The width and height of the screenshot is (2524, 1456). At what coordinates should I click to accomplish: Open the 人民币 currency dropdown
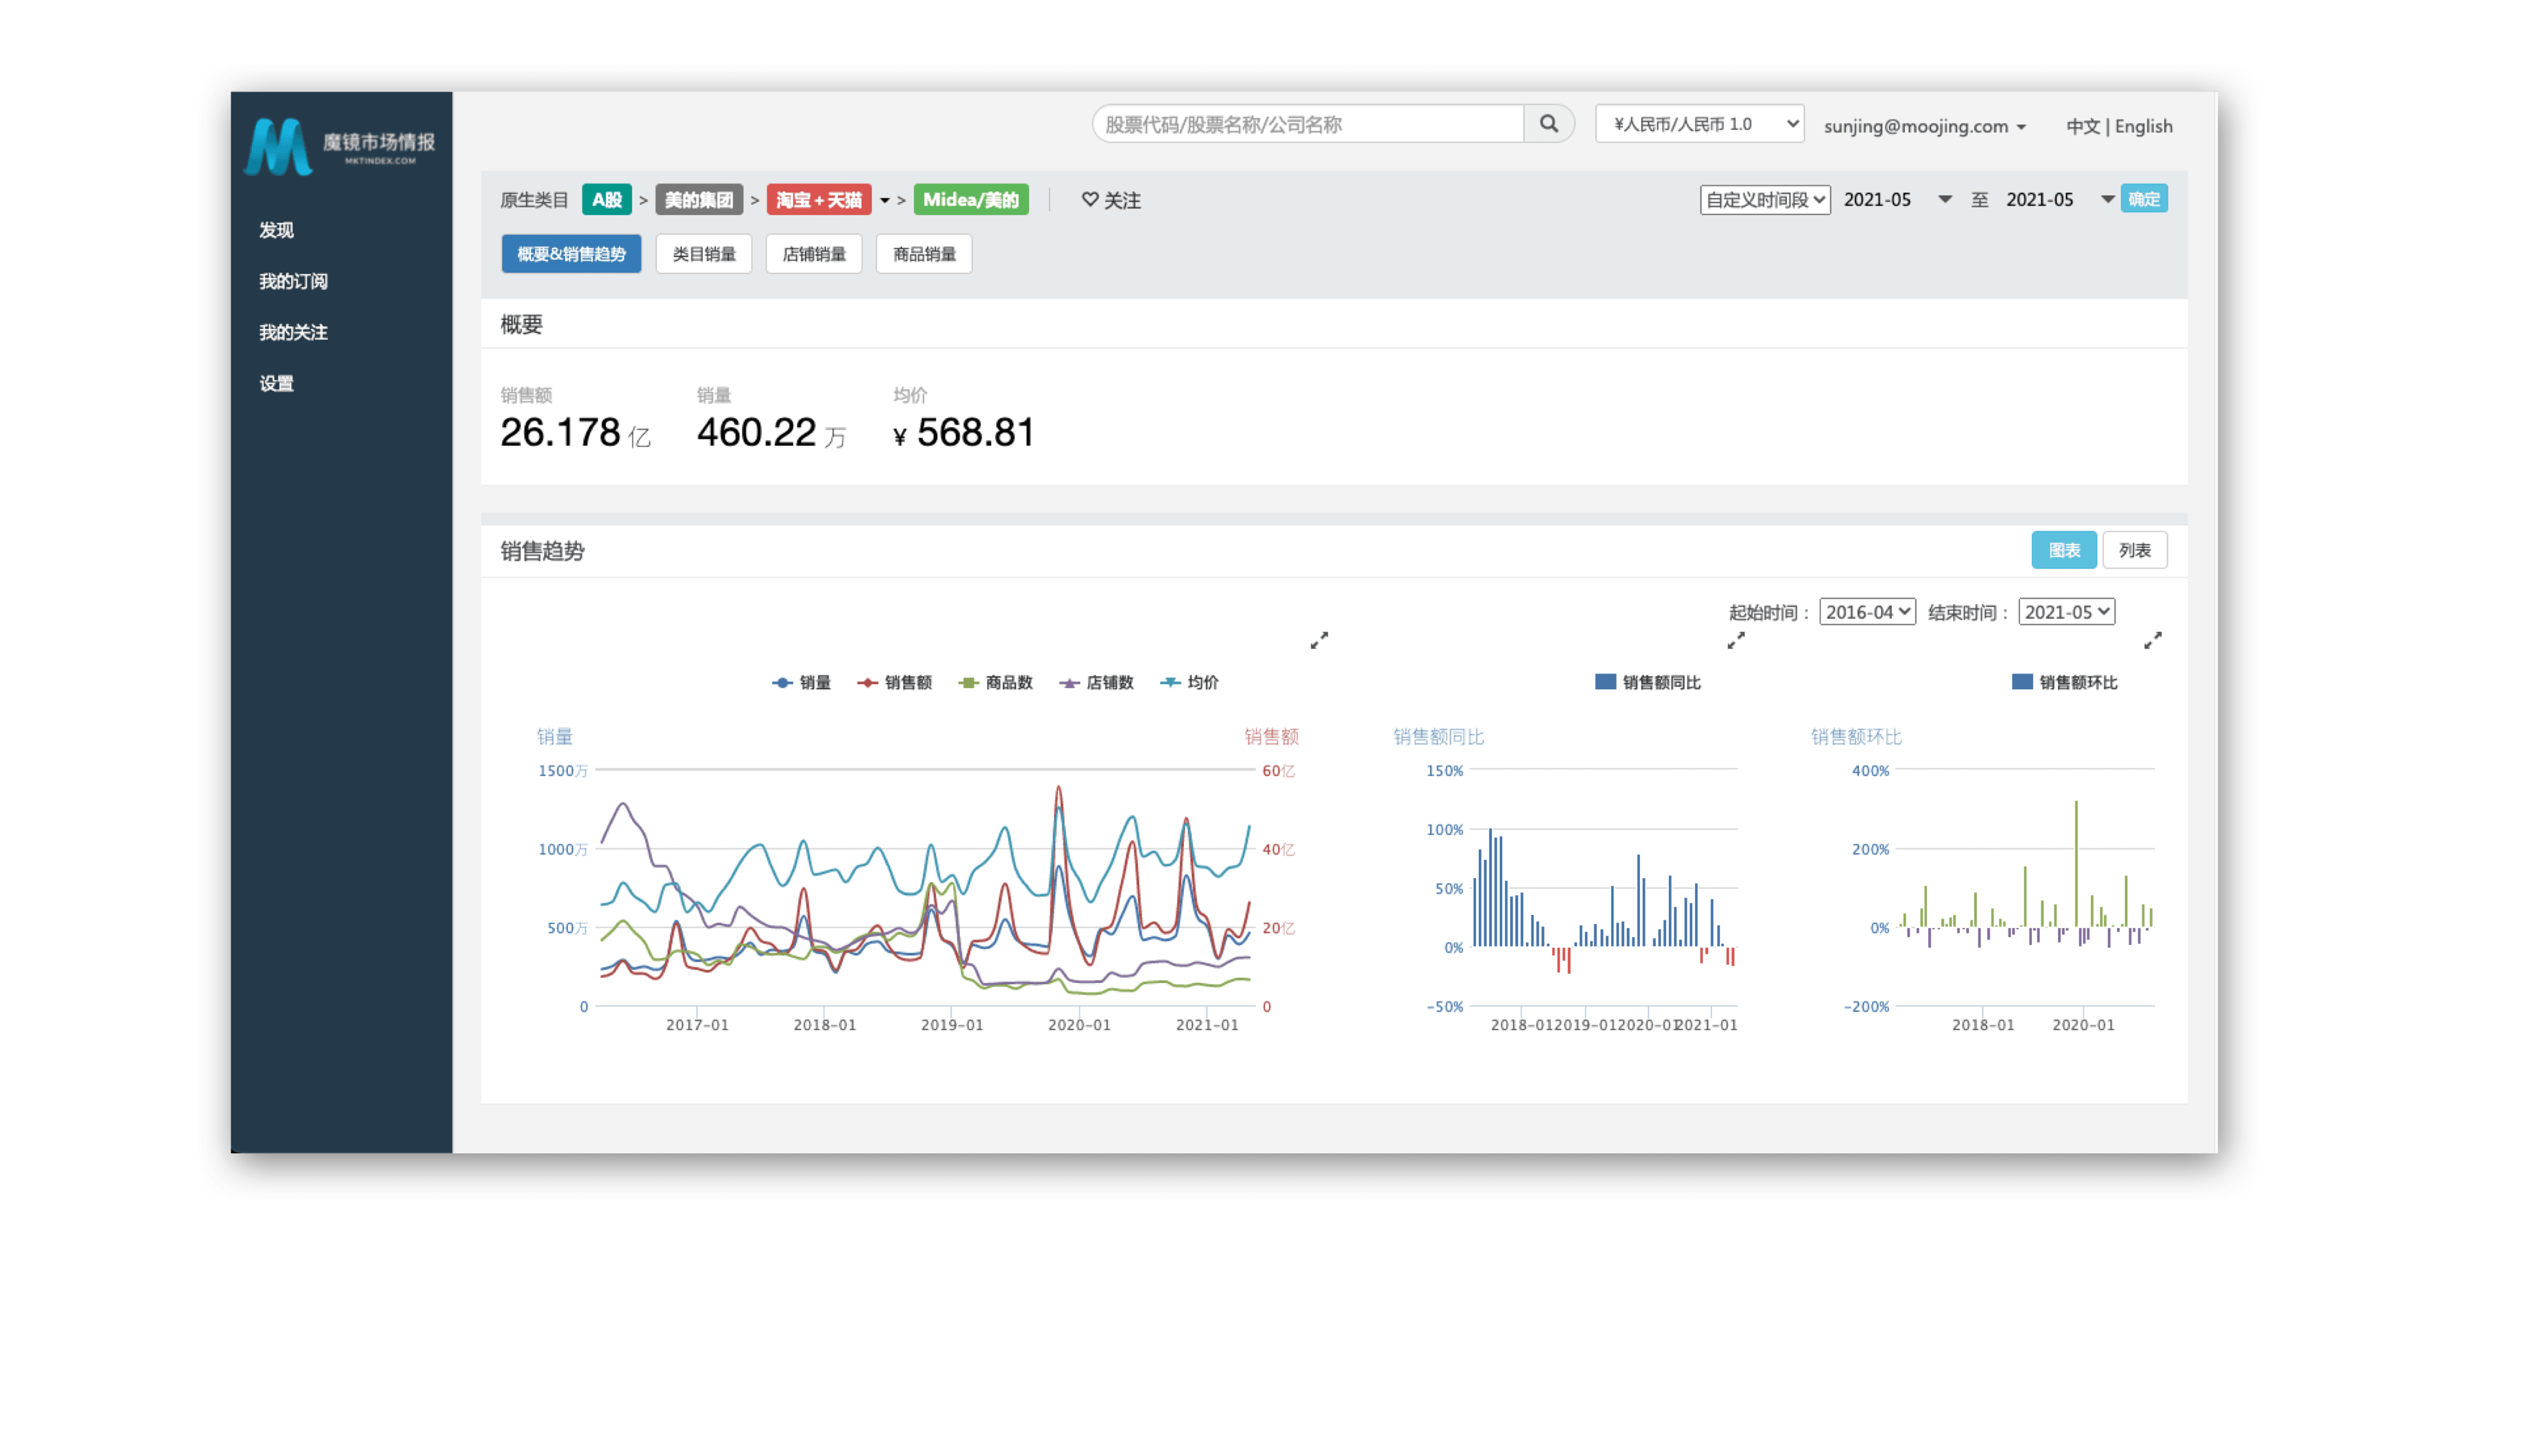pyautogui.click(x=1699, y=124)
